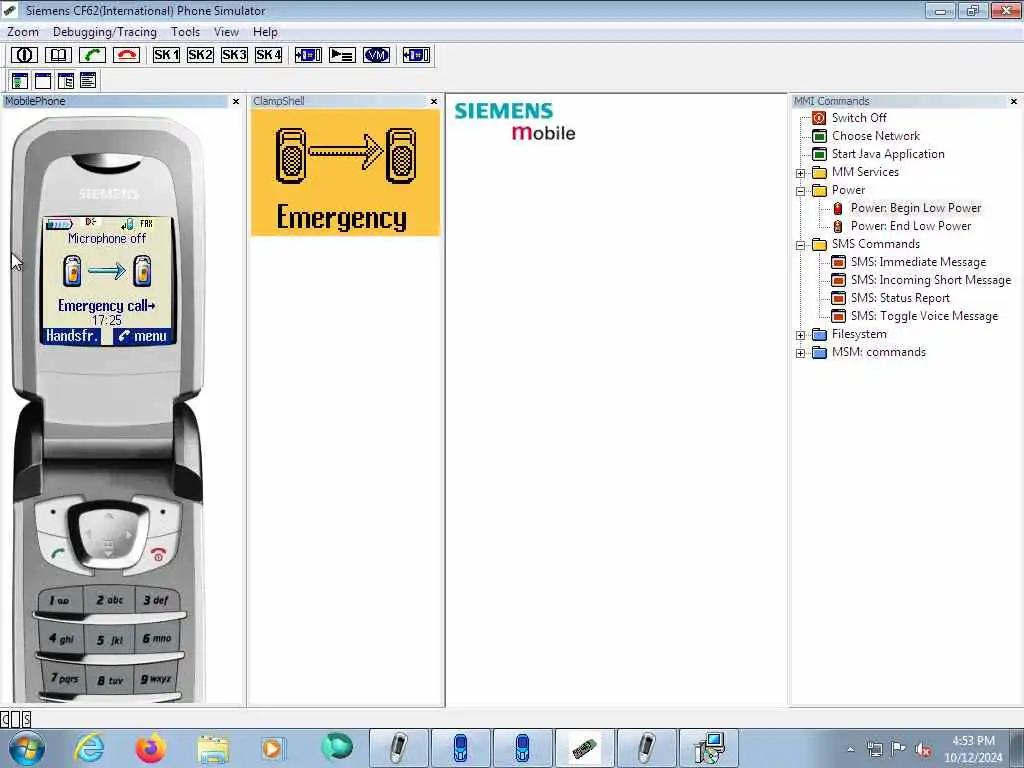This screenshot has width=1024, height=768.
Task: Click the blank window icon in second toolbar
Action: point(43,80)
